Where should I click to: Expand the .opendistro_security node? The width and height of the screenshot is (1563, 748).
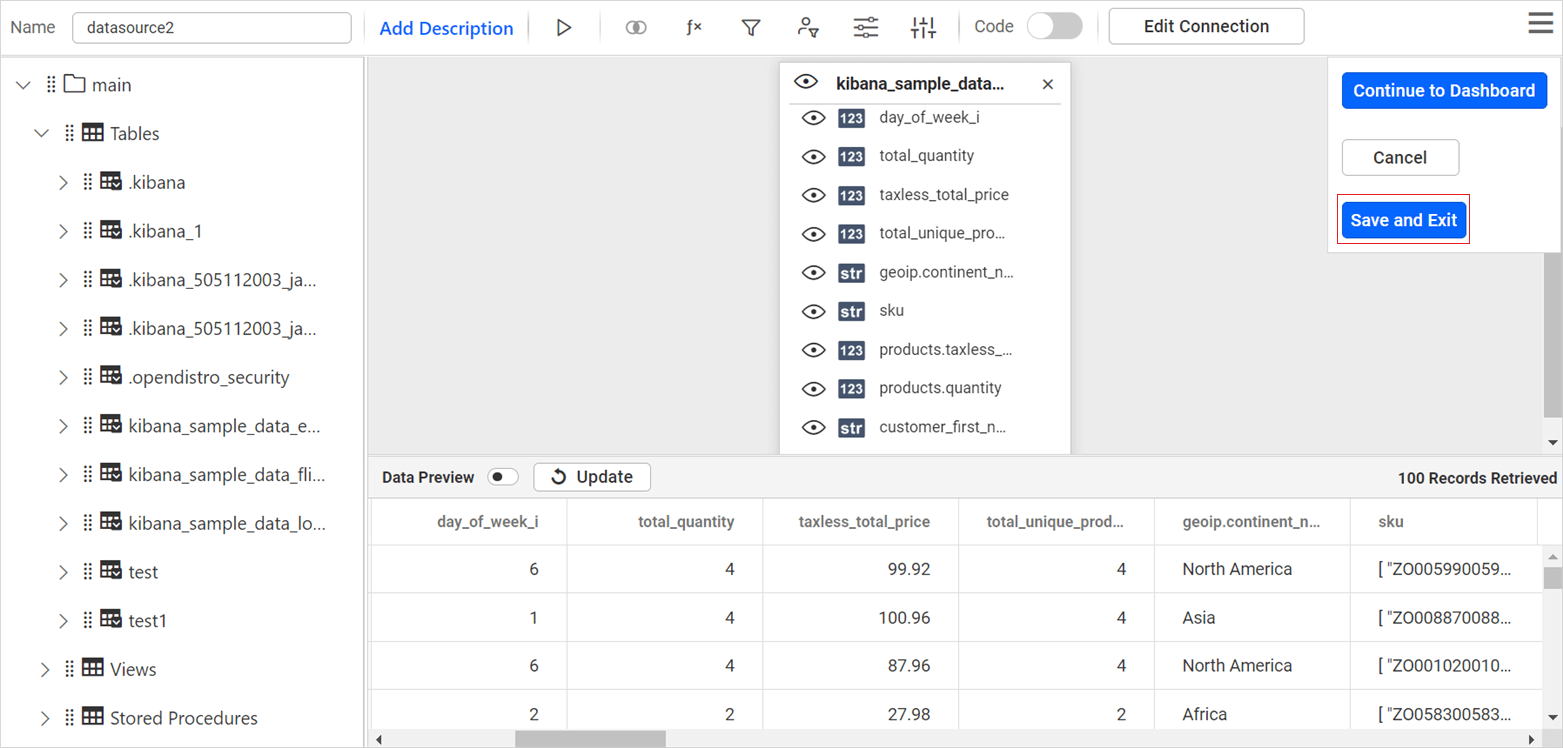coord(63,377)
